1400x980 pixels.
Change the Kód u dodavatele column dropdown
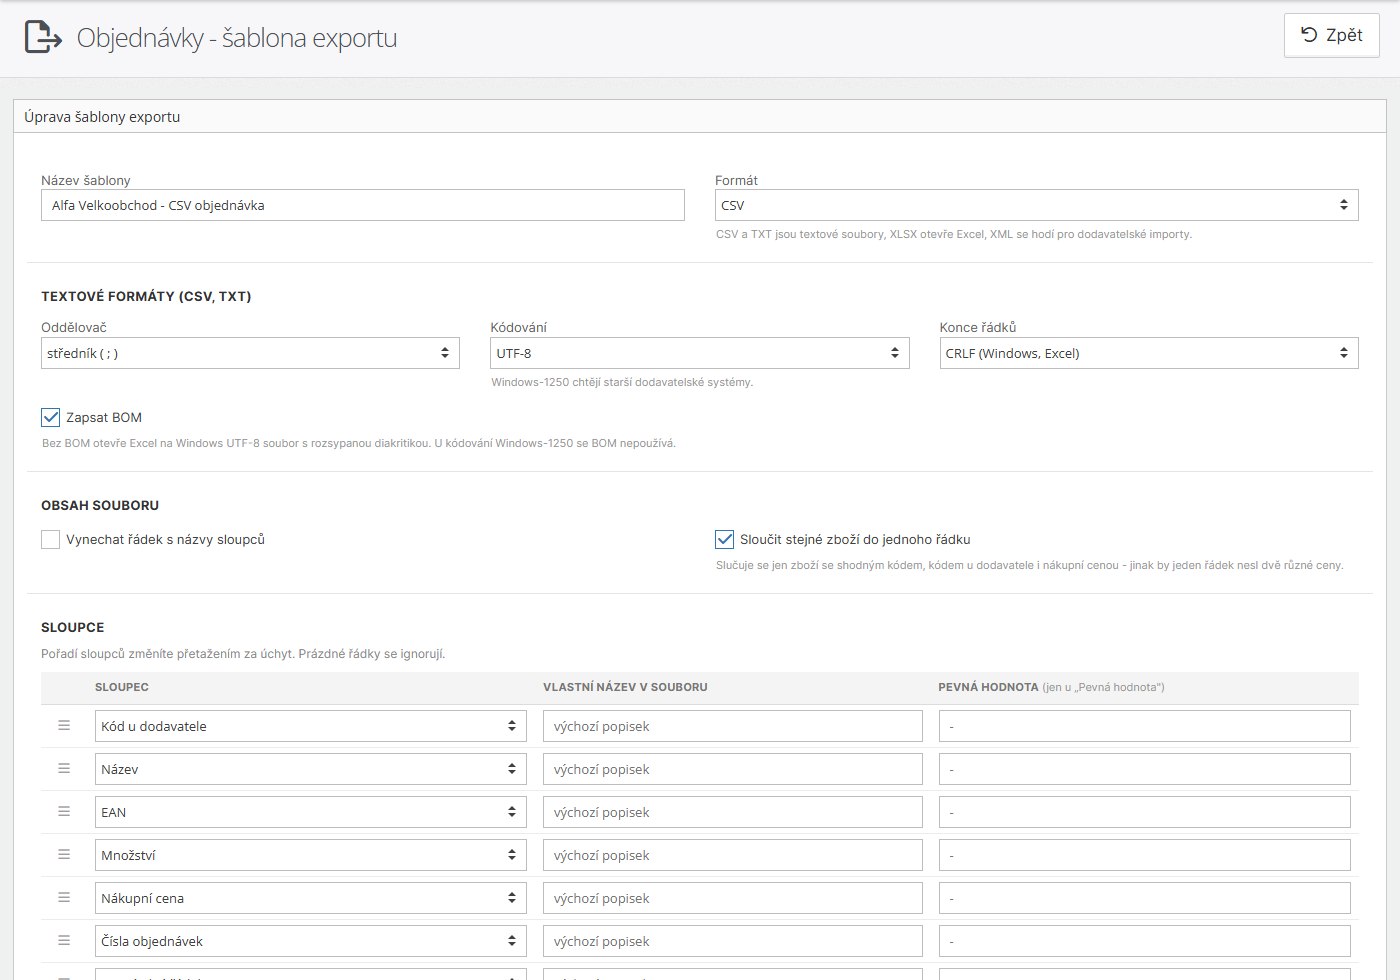tap(311, 726)
